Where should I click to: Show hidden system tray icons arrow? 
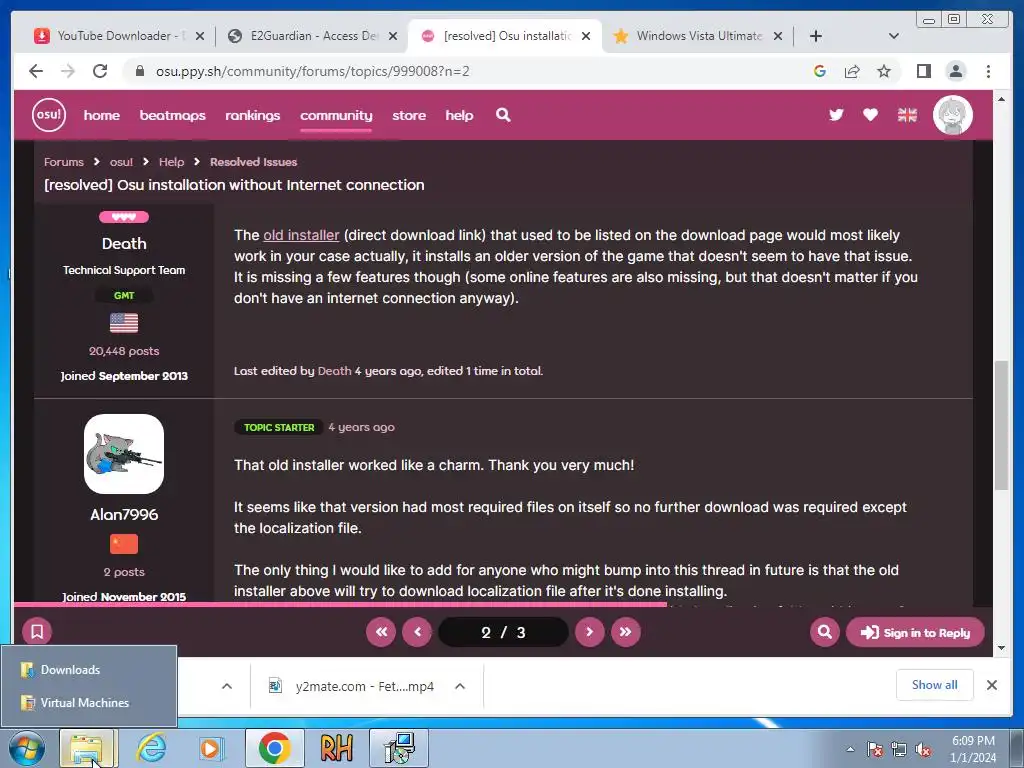[850, 749]
